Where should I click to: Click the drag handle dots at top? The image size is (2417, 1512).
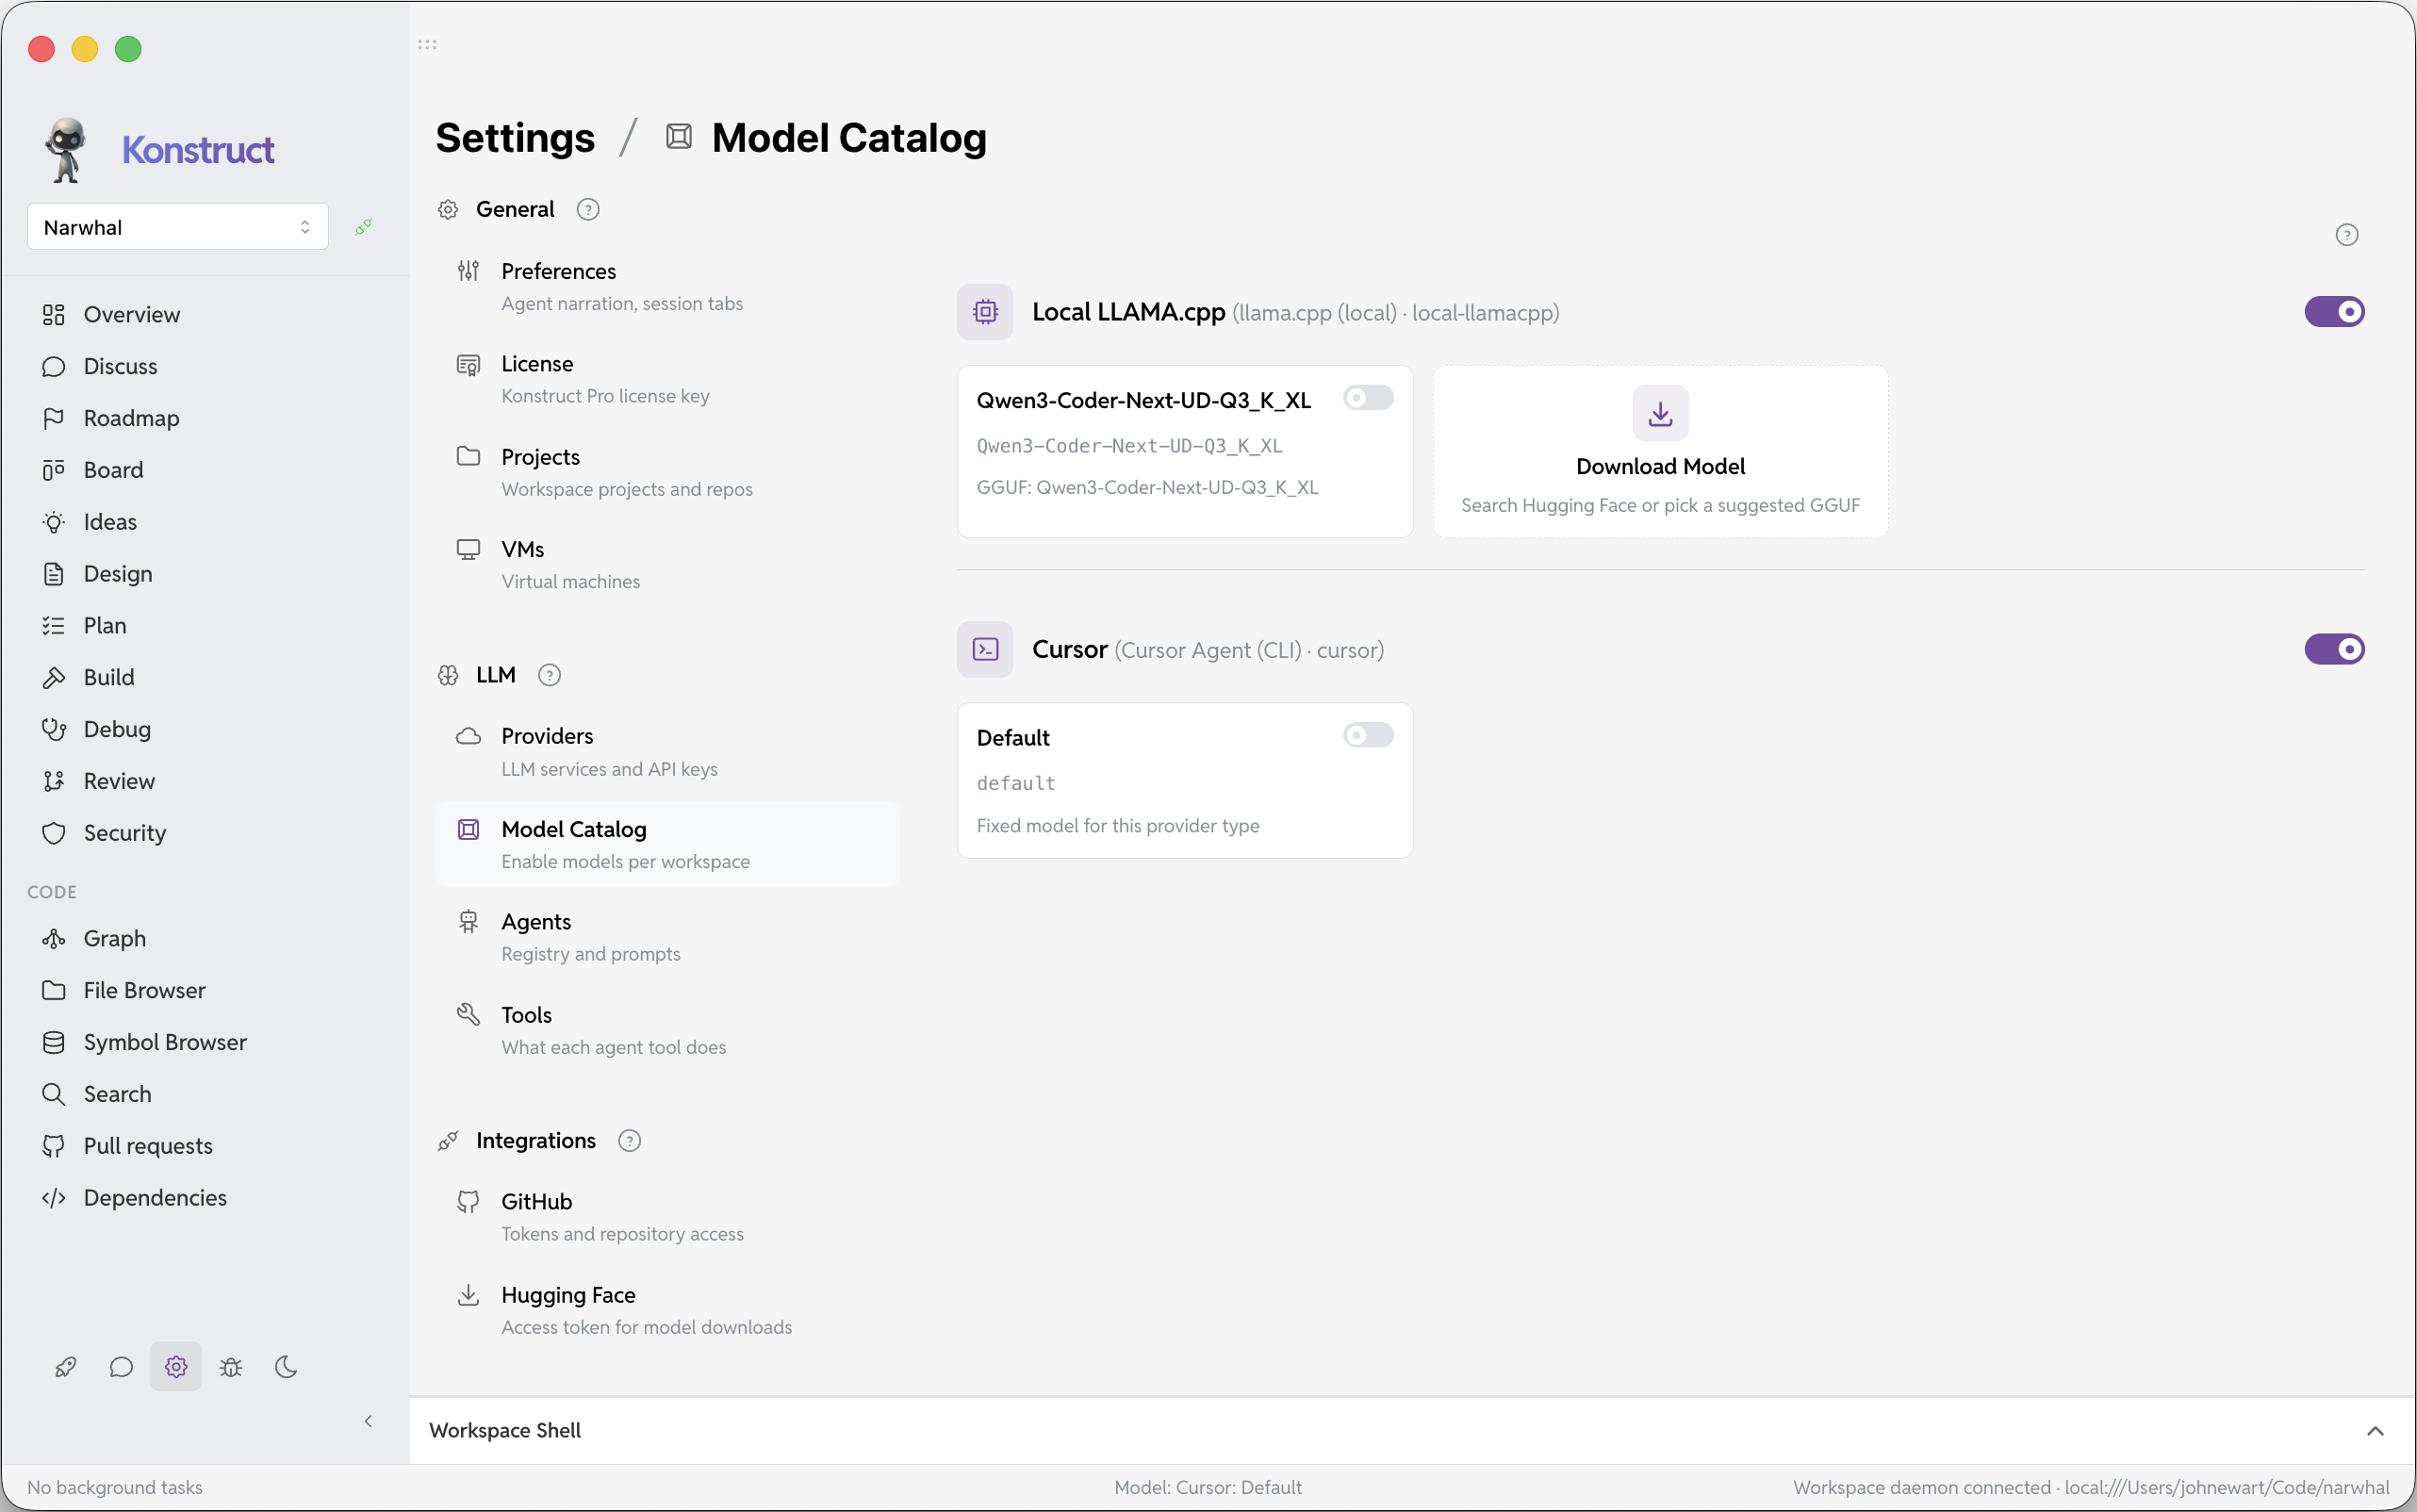tap(427, 45)
